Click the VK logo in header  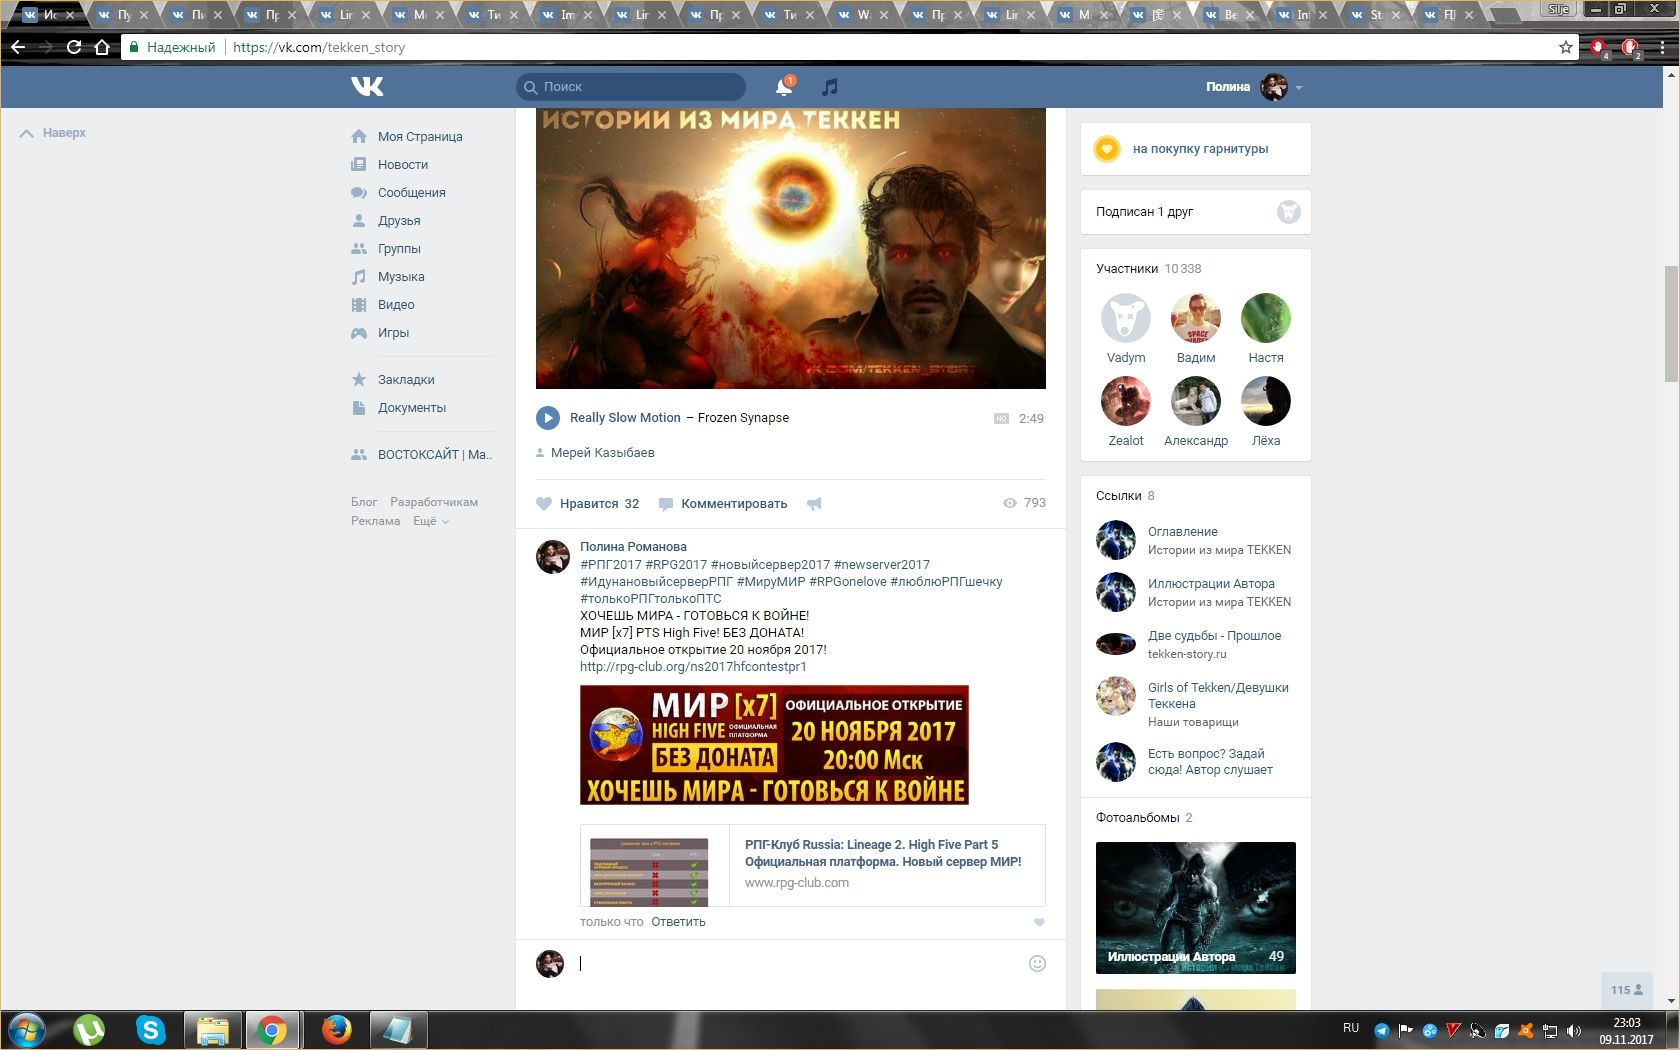point(367,87)
